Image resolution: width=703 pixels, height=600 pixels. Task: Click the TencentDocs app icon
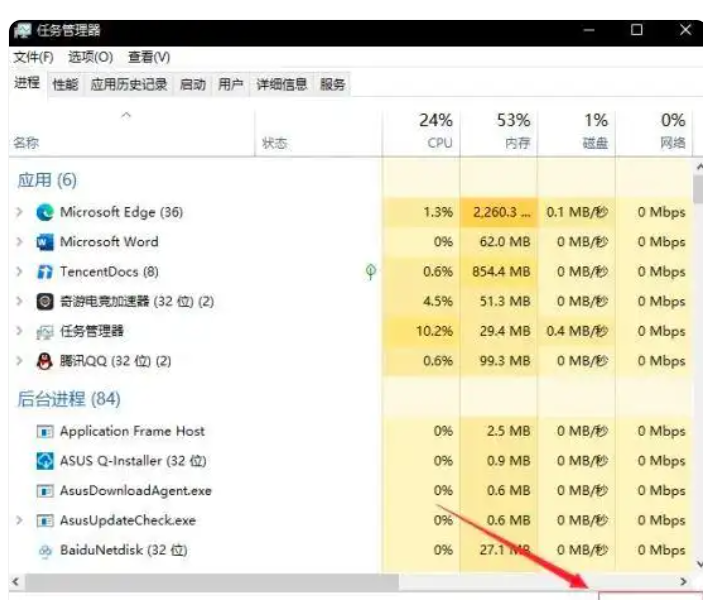(44, 272)
